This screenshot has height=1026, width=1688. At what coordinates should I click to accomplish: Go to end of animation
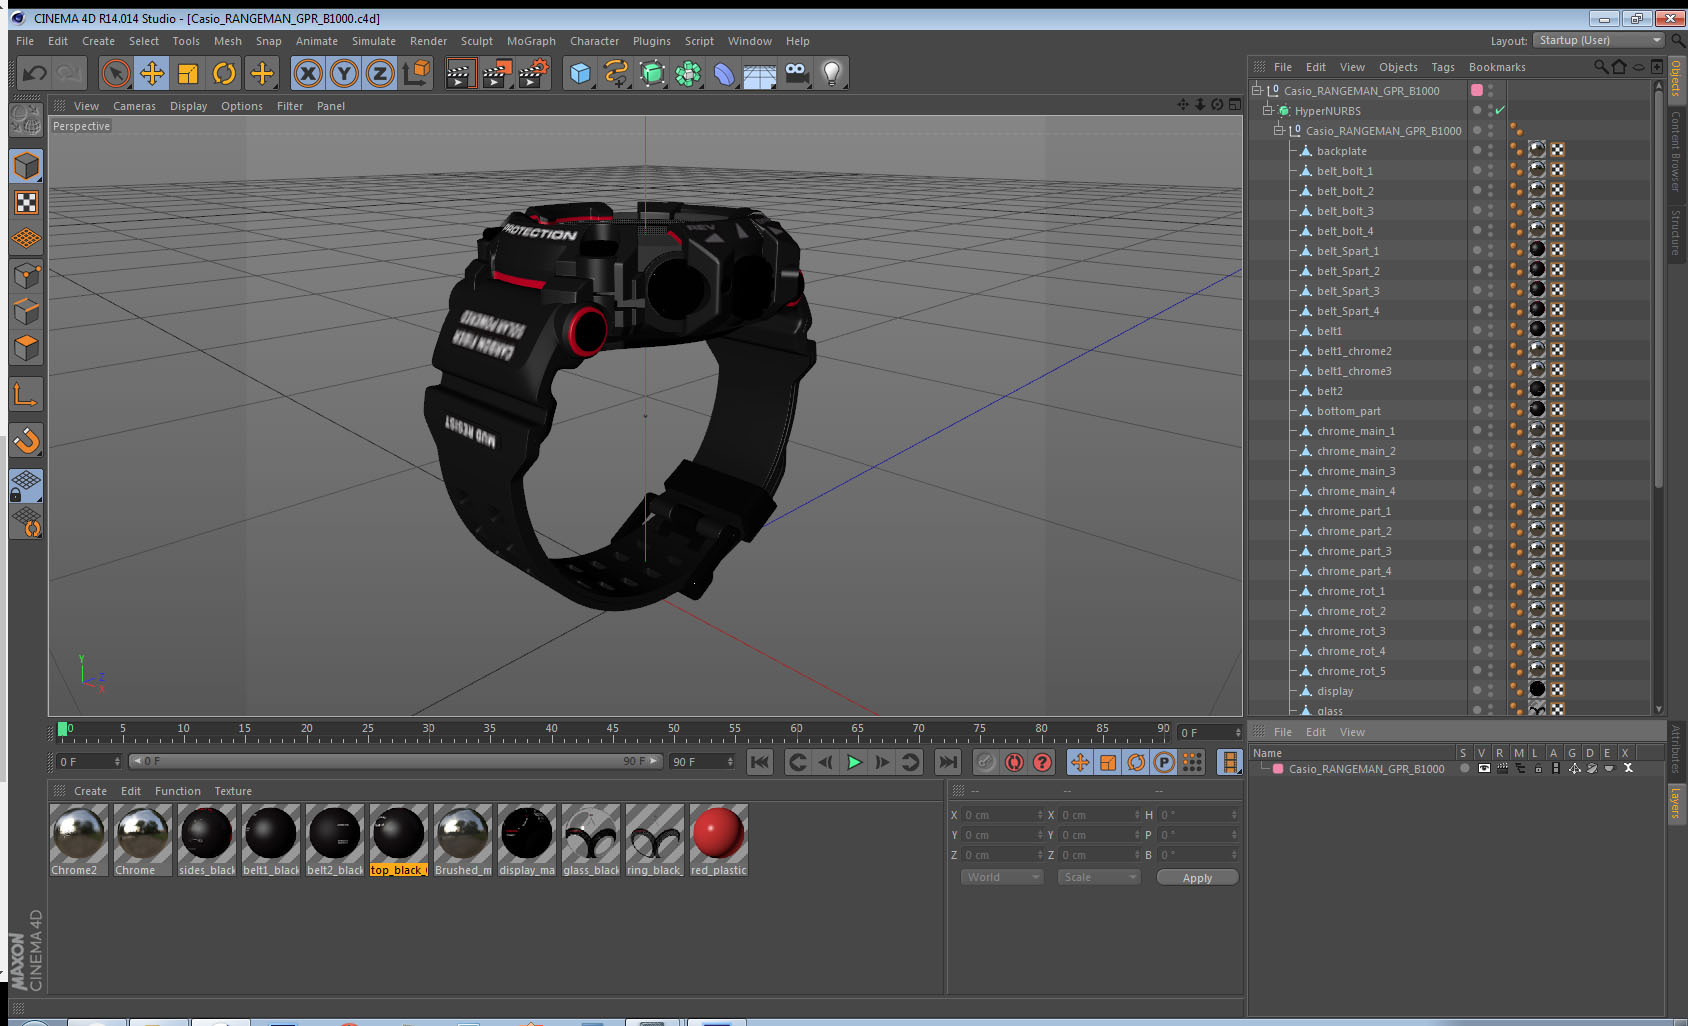pos(947,762)
